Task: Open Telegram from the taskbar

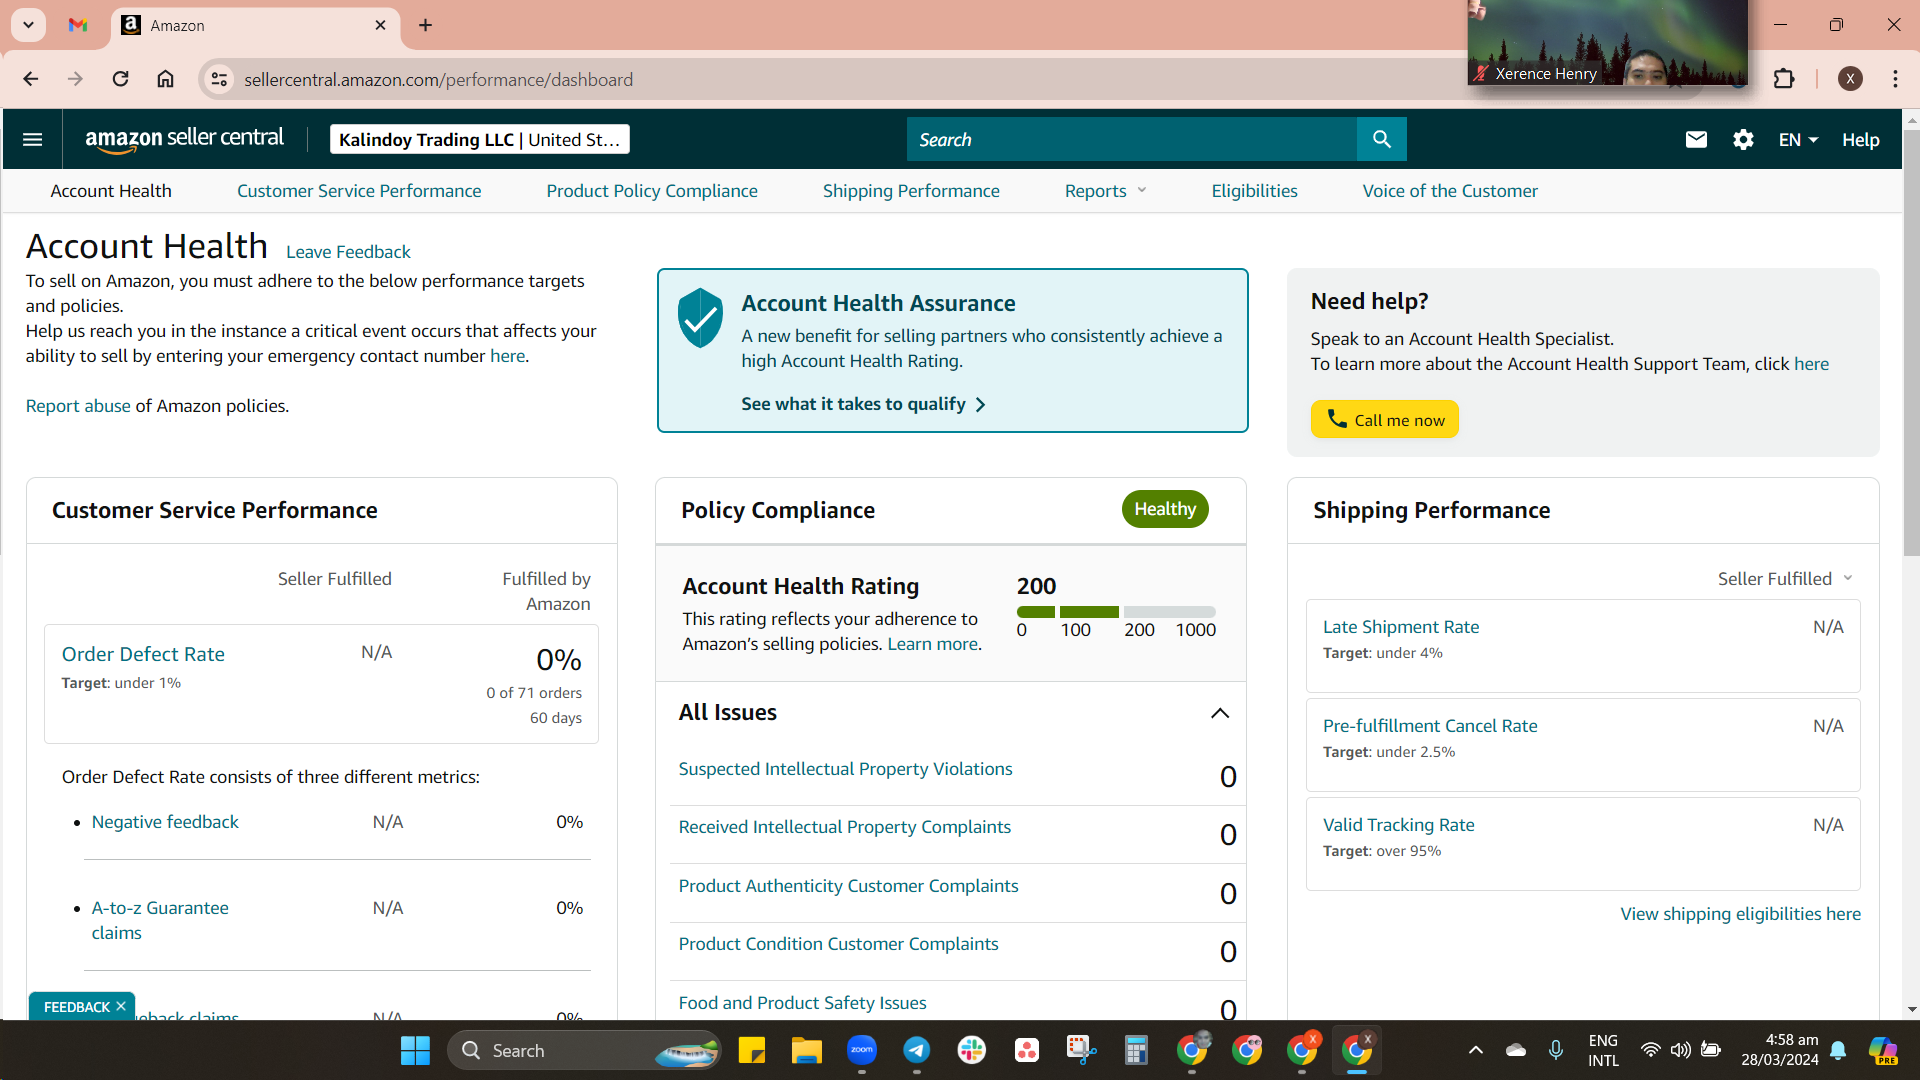Action: 917,1050
